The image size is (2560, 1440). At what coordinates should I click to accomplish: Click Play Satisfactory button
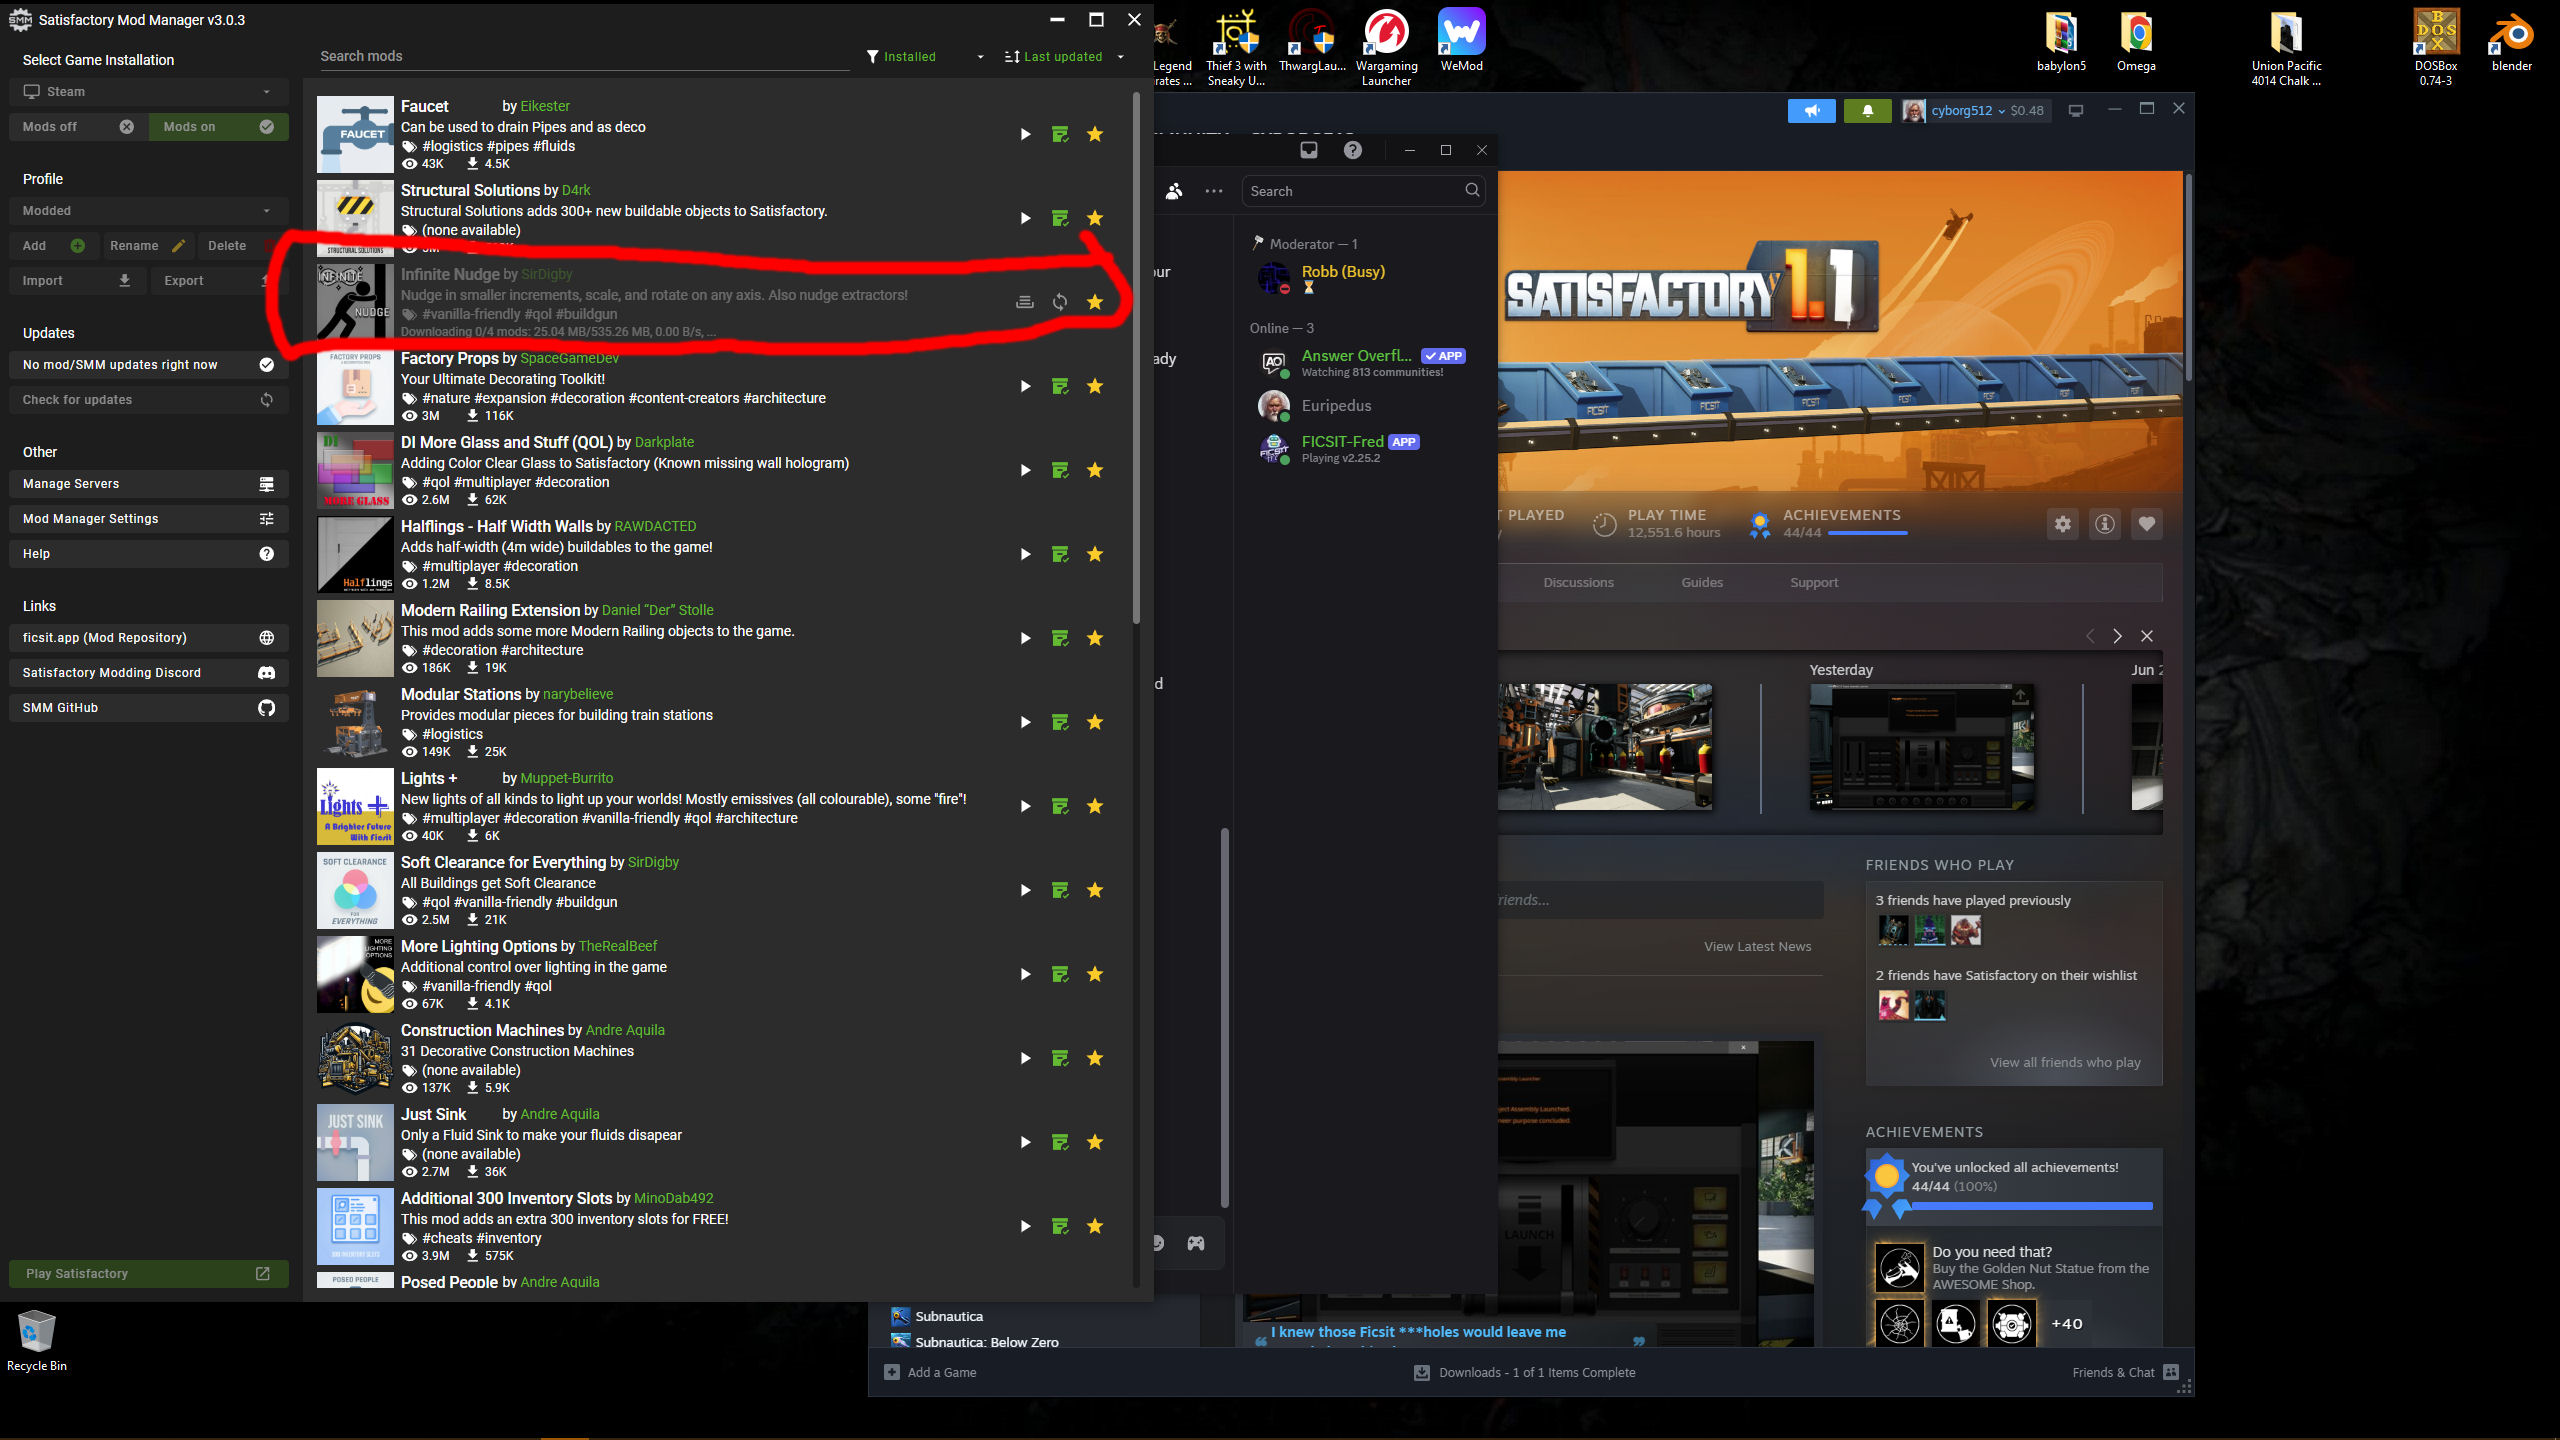[149, 1274]
